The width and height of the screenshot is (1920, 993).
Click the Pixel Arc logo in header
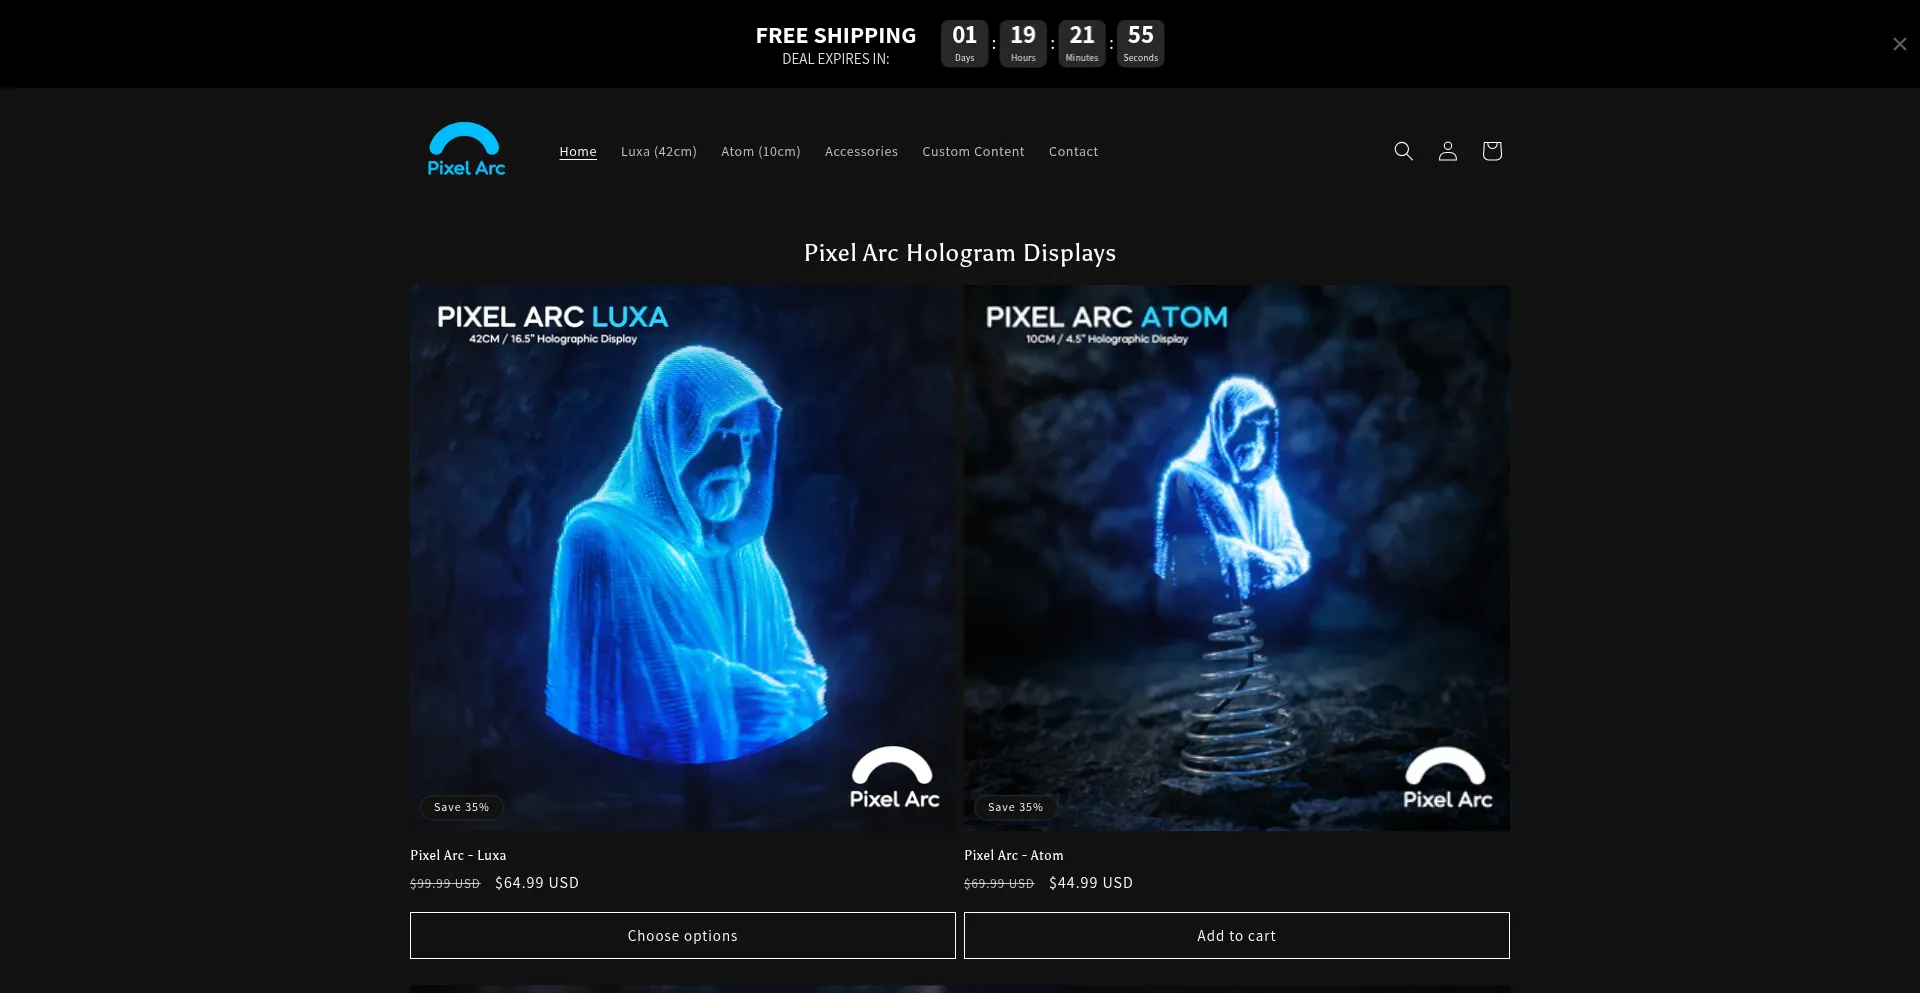(x=466, y=150)
